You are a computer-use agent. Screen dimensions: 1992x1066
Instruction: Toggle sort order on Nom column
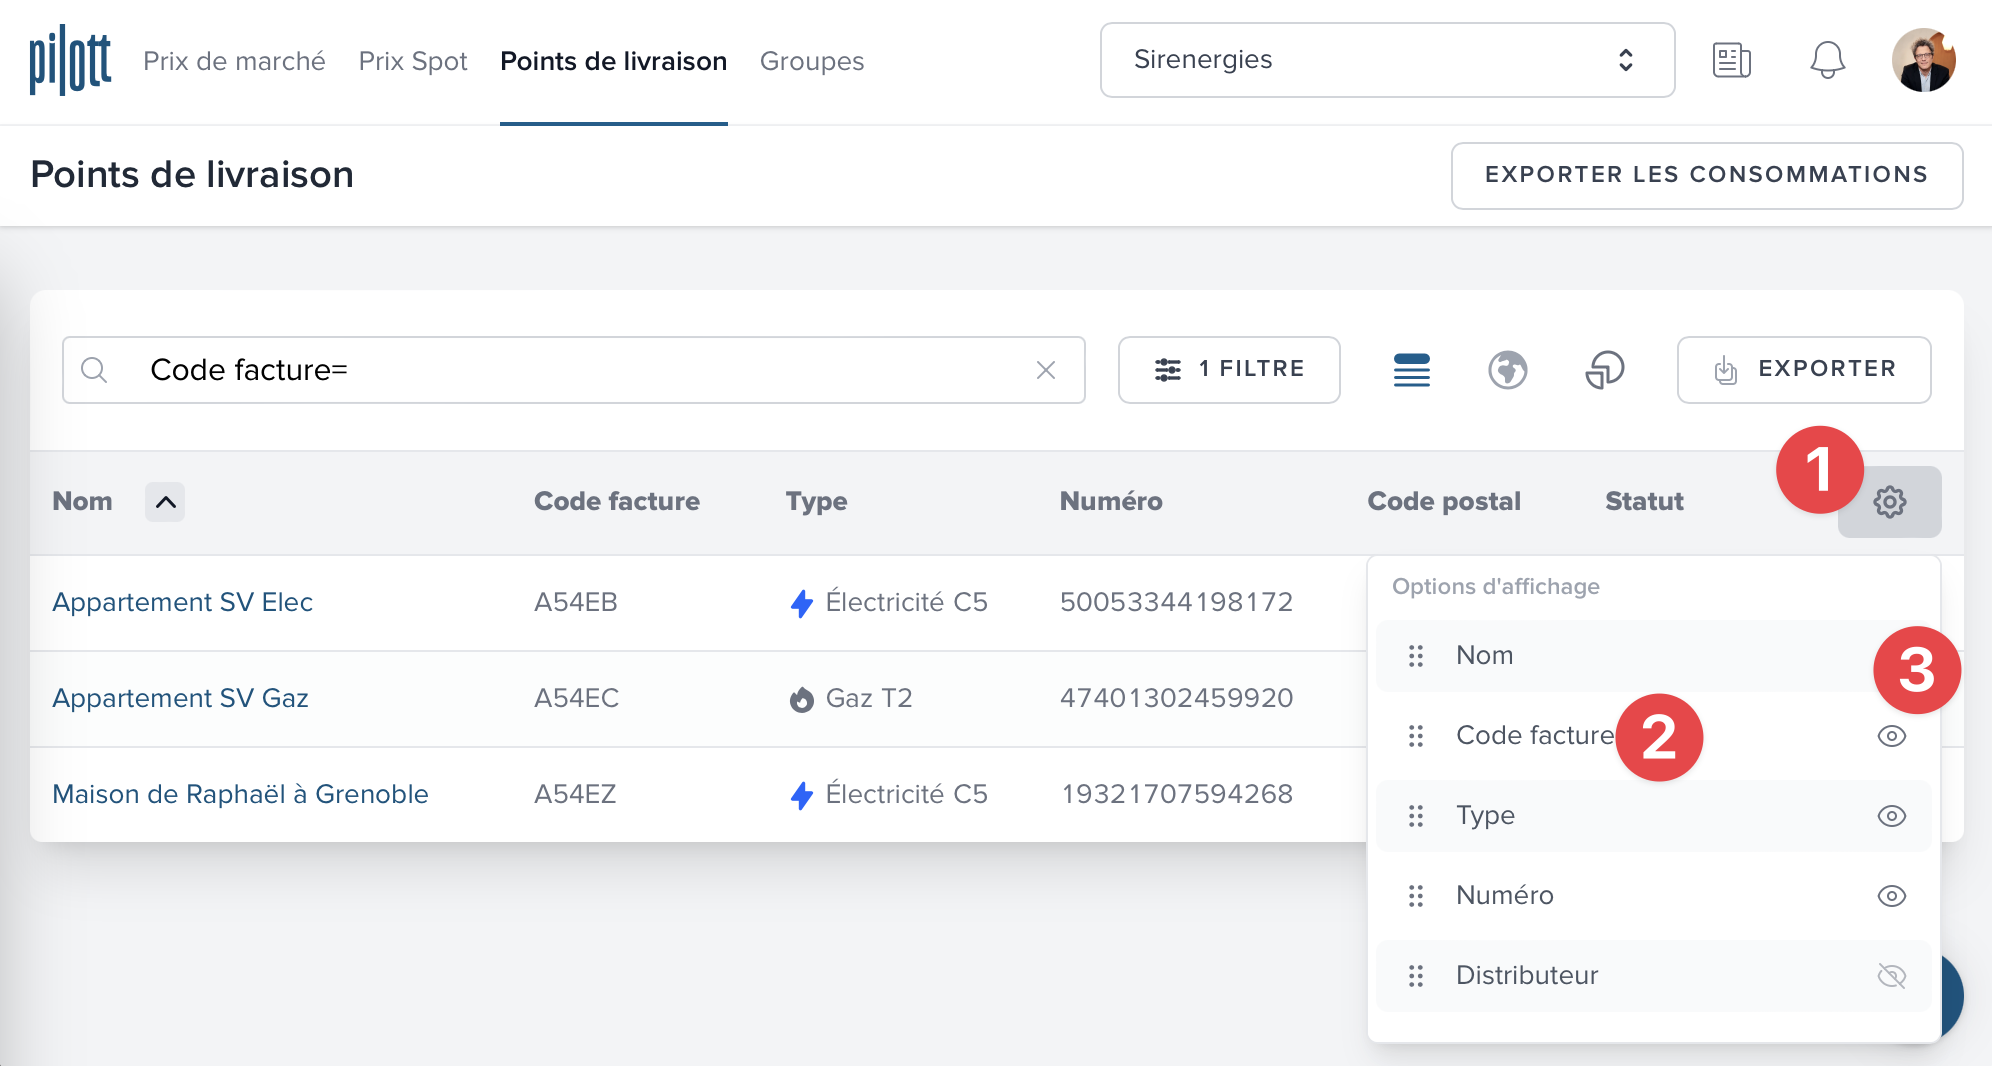point(165,502)
